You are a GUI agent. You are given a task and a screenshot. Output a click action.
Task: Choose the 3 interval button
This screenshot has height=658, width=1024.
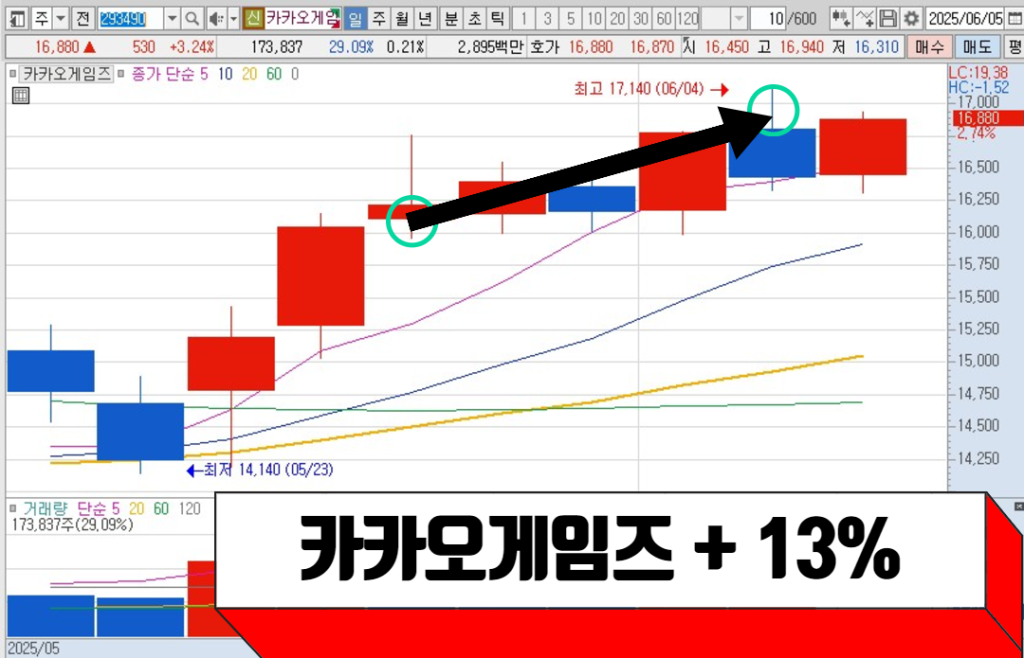click(x=547, y=19)
